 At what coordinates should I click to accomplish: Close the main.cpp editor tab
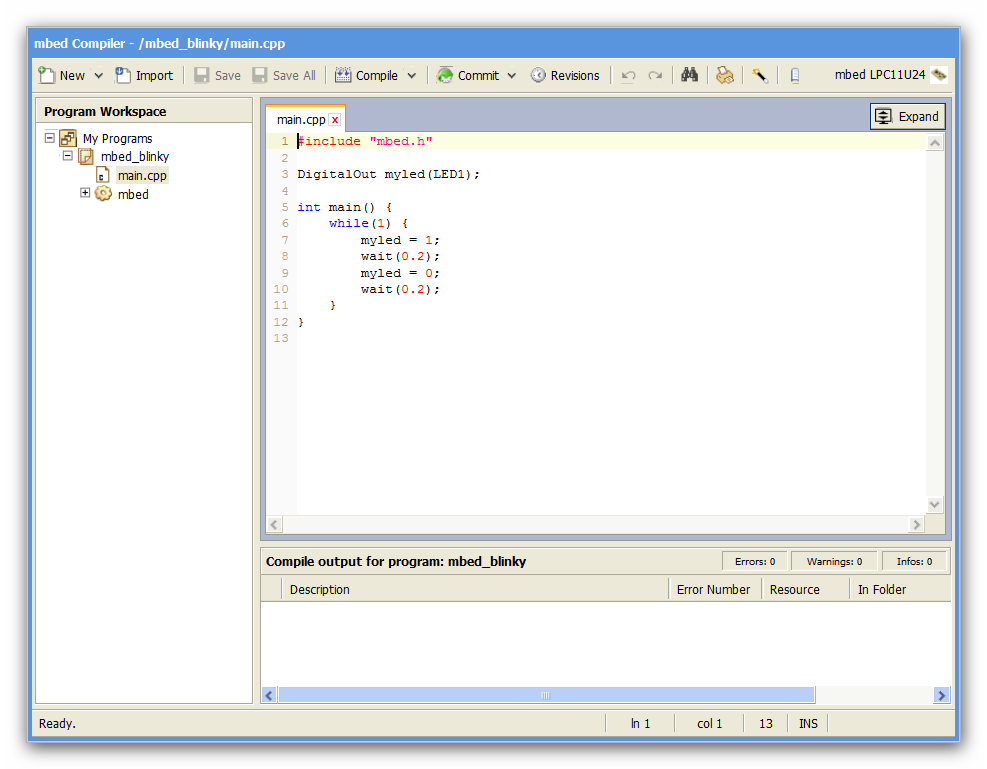click(335, 120)
